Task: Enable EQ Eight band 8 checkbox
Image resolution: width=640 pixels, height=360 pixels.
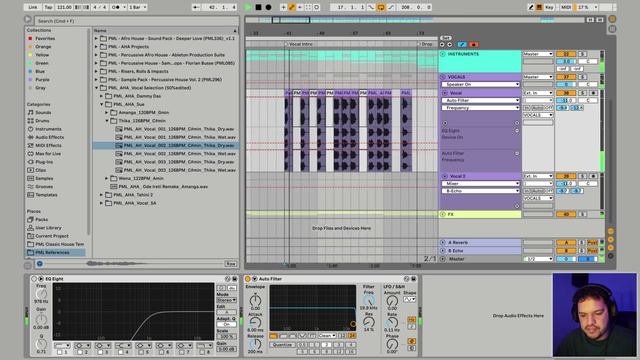Action: coord(203,352)
